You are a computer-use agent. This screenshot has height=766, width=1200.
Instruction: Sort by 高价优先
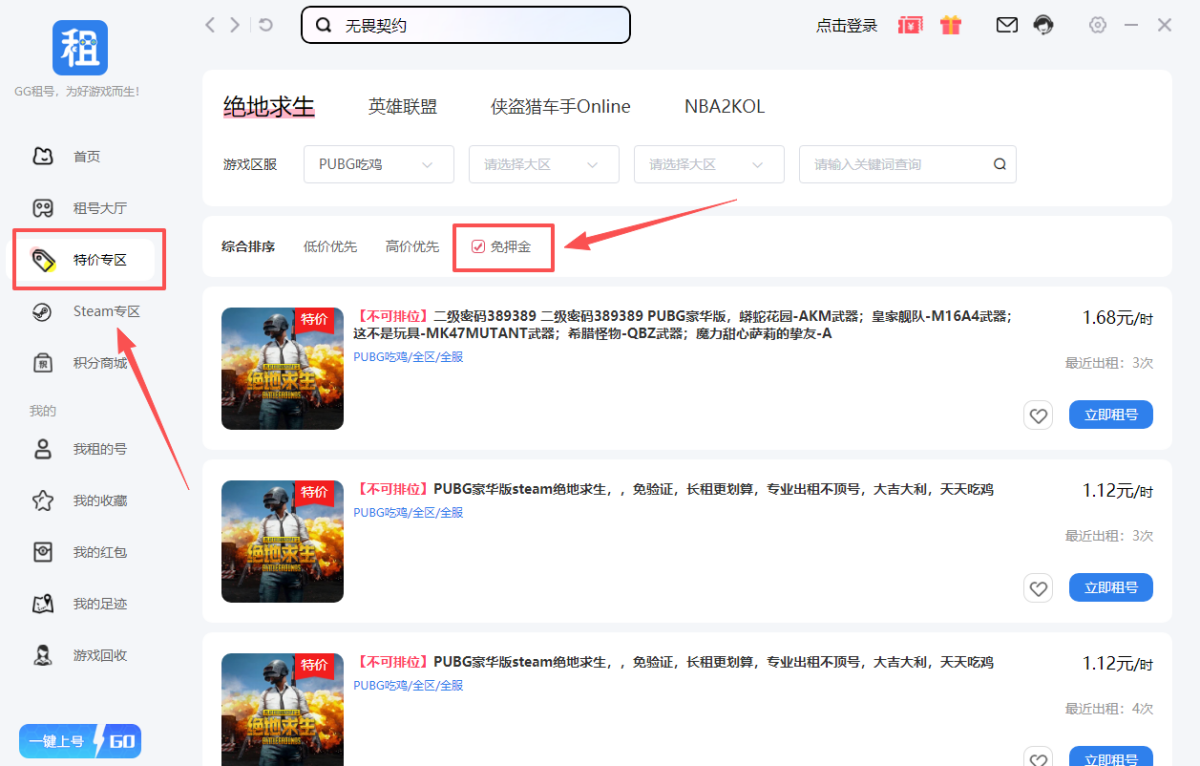pyautogui.click(x=412, y=246)
